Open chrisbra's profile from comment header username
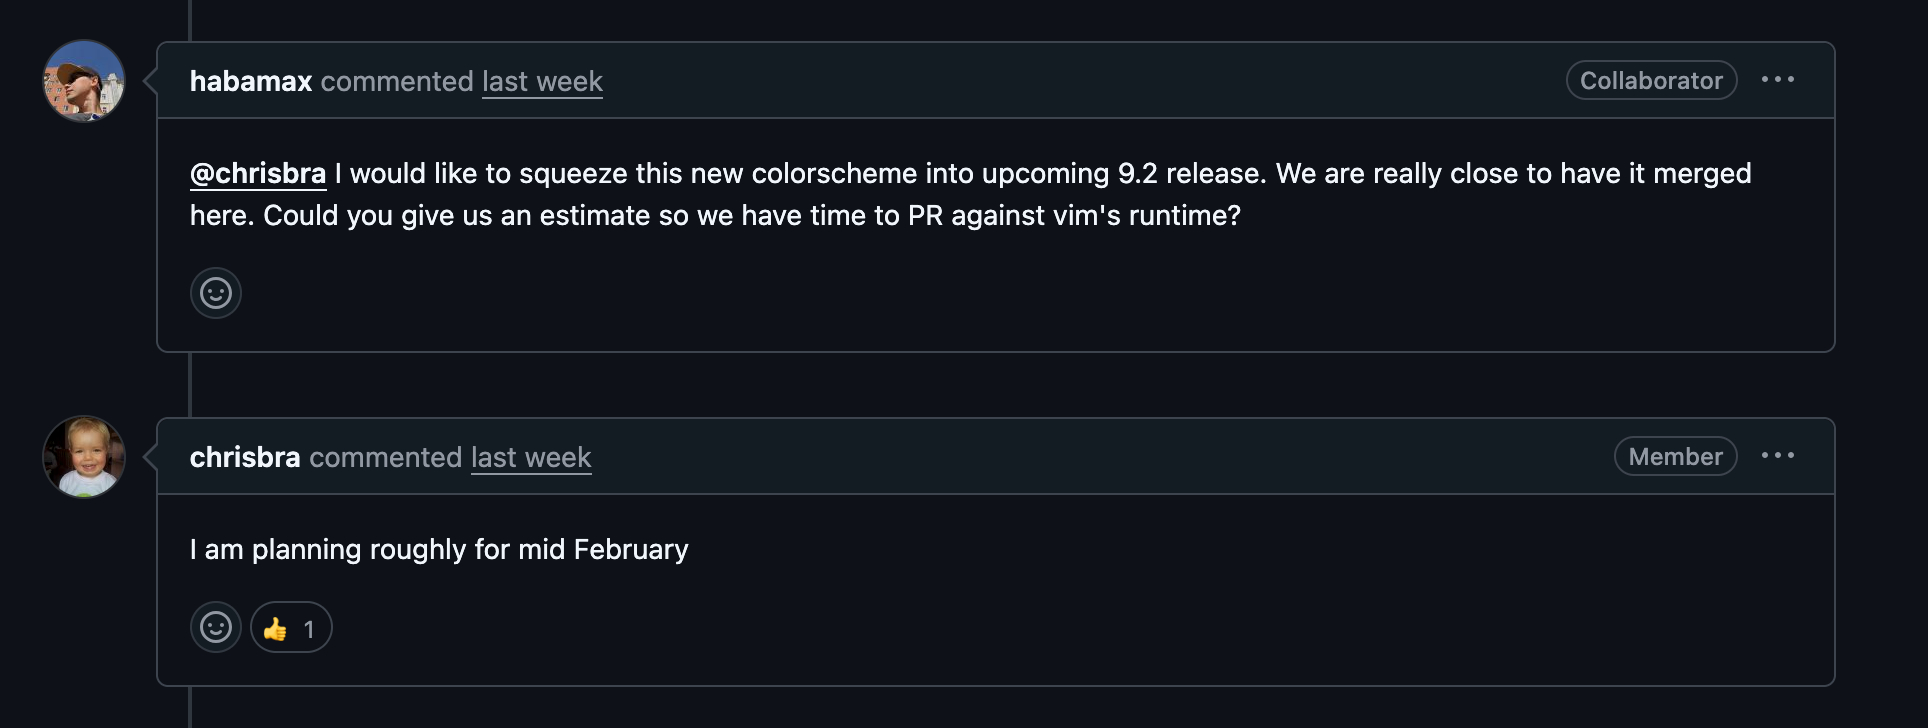This screenshot has width=1928, height=728. [x=245, y=457]
